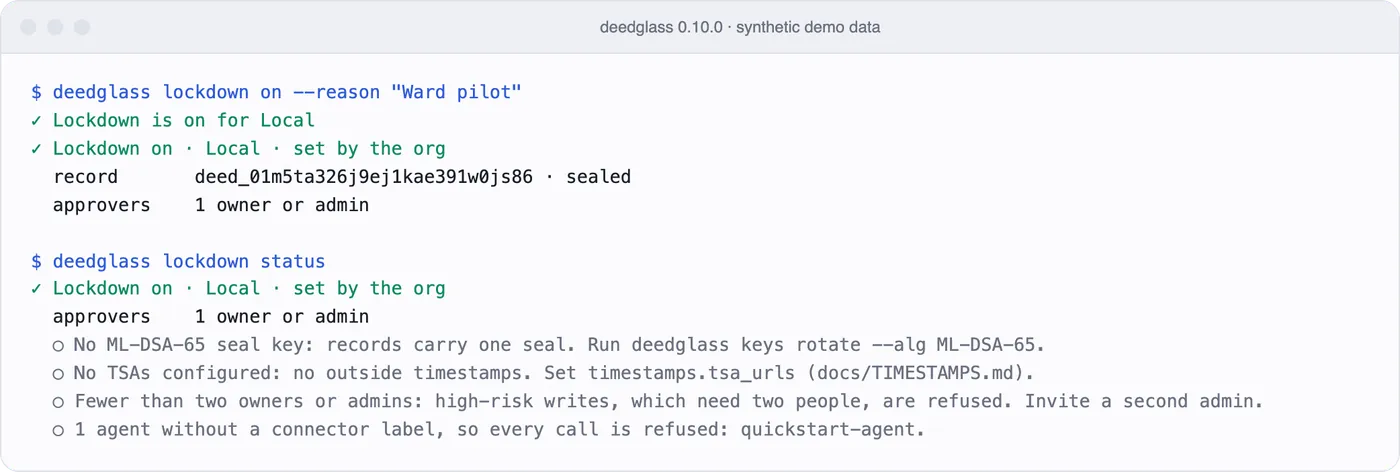Click the checkmark before 'Lockdown is on for Local'
Image resolution: width=1400 pixels, height=472 pixels.
pyautogui.click(x=36, y=120)
